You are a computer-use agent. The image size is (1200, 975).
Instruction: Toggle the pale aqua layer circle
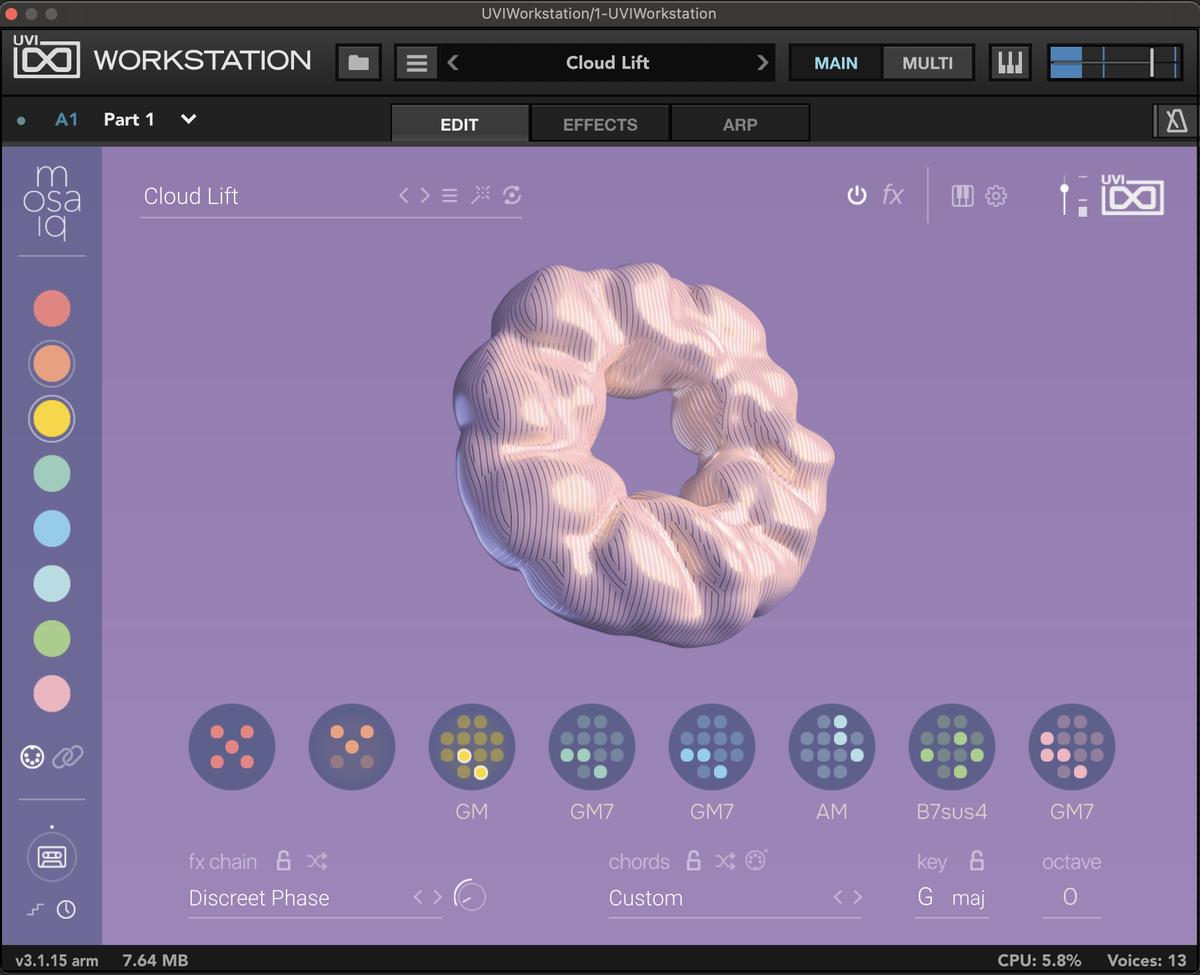[x=52, y=583]
